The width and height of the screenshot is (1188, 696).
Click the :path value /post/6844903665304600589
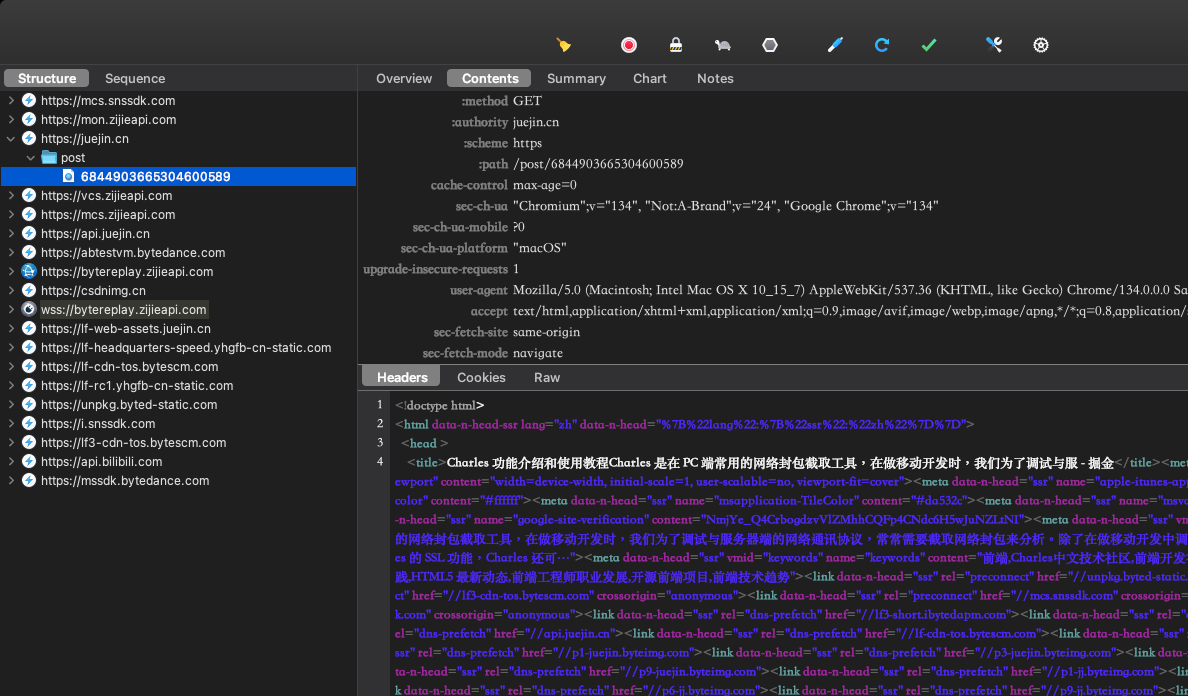pyautogui.click(x=599, y=164)
